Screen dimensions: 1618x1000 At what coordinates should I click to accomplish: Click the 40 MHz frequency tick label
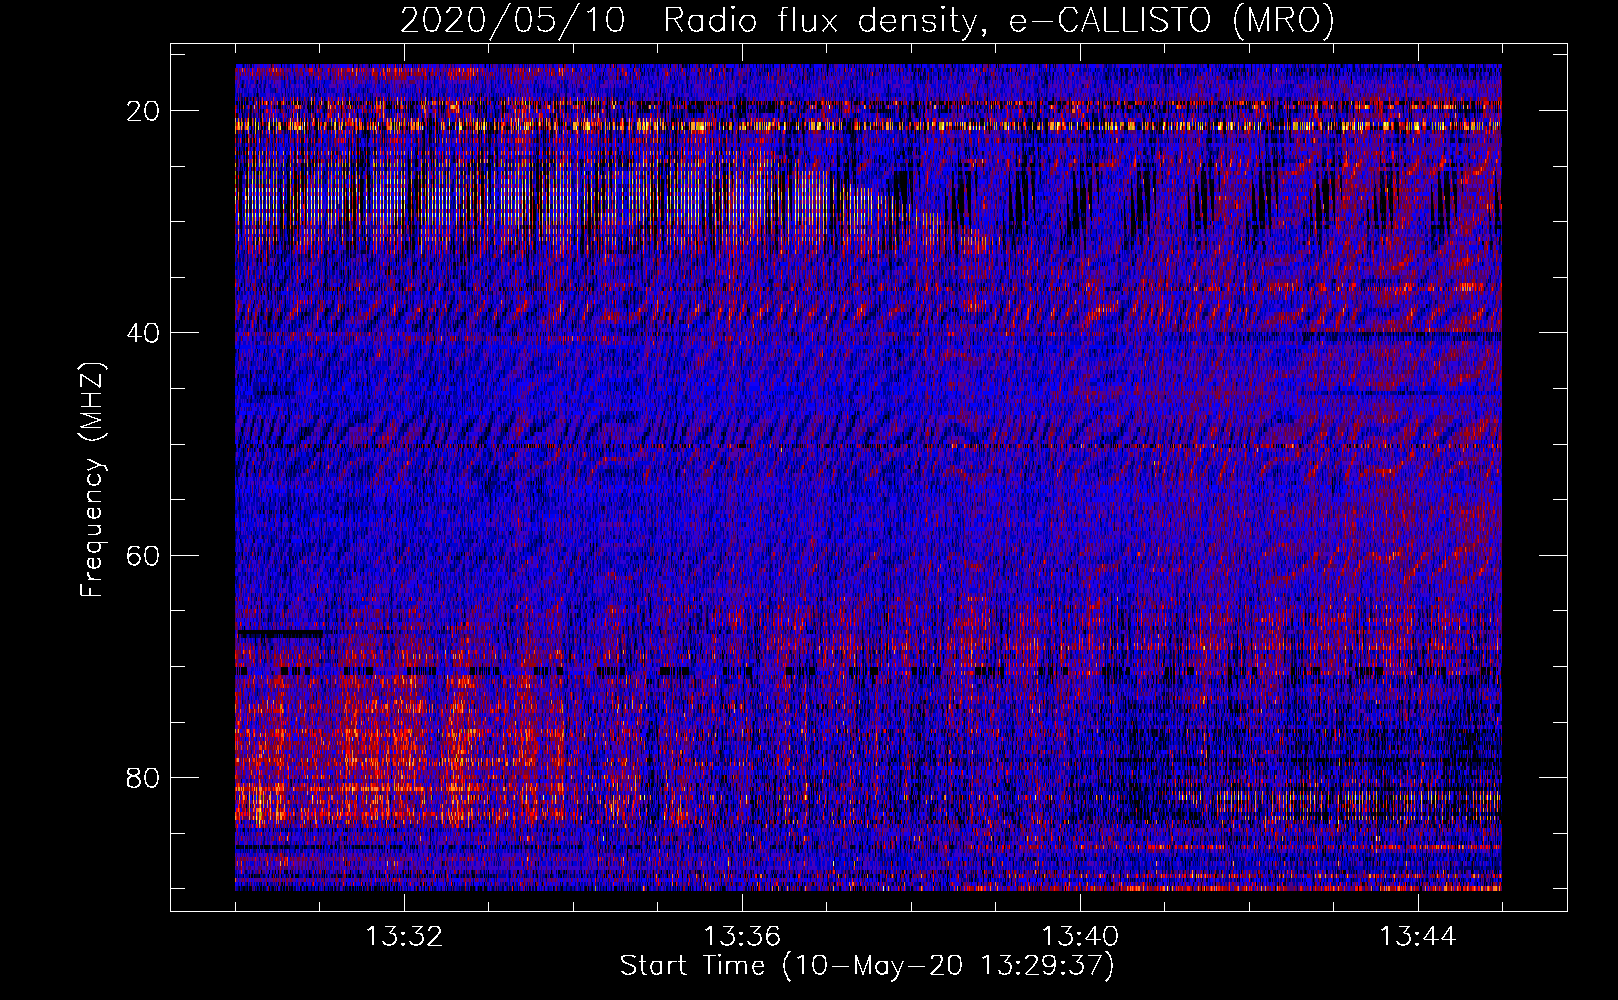tap(144, 333)
